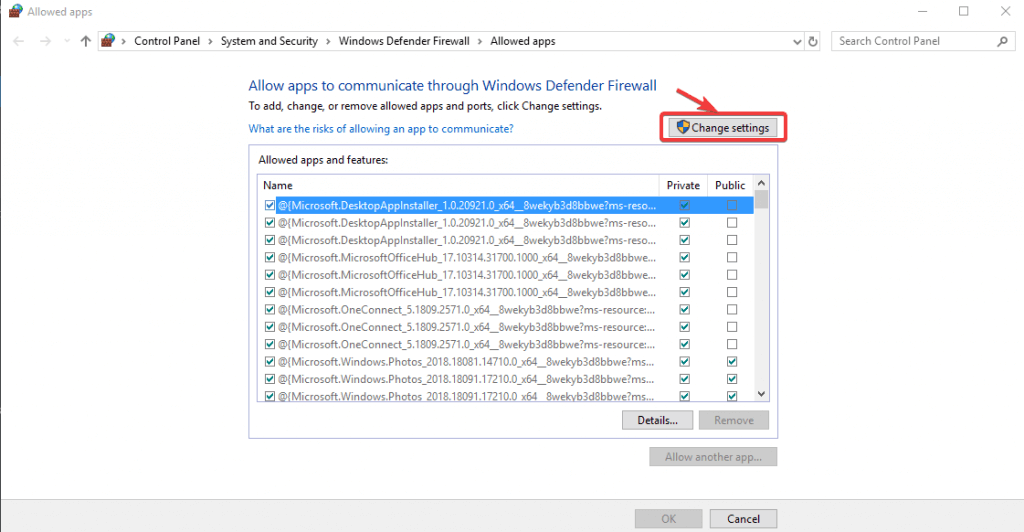
Task: Toggle Private checkbox of first OneConnect row
Action: [684, 309]
